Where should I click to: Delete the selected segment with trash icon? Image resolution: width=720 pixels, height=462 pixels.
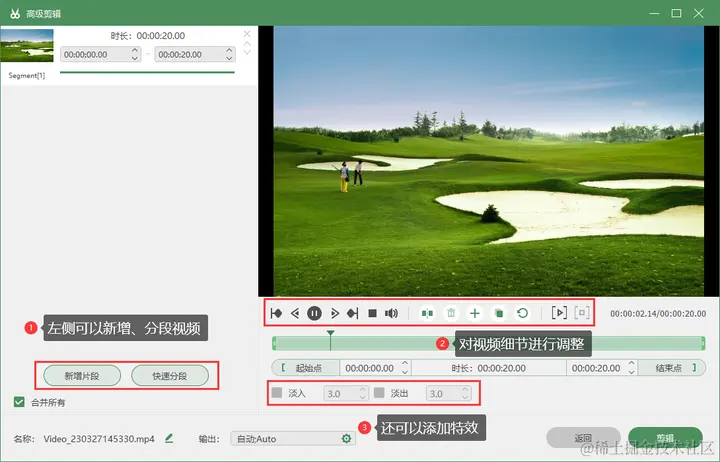point(451,313)
